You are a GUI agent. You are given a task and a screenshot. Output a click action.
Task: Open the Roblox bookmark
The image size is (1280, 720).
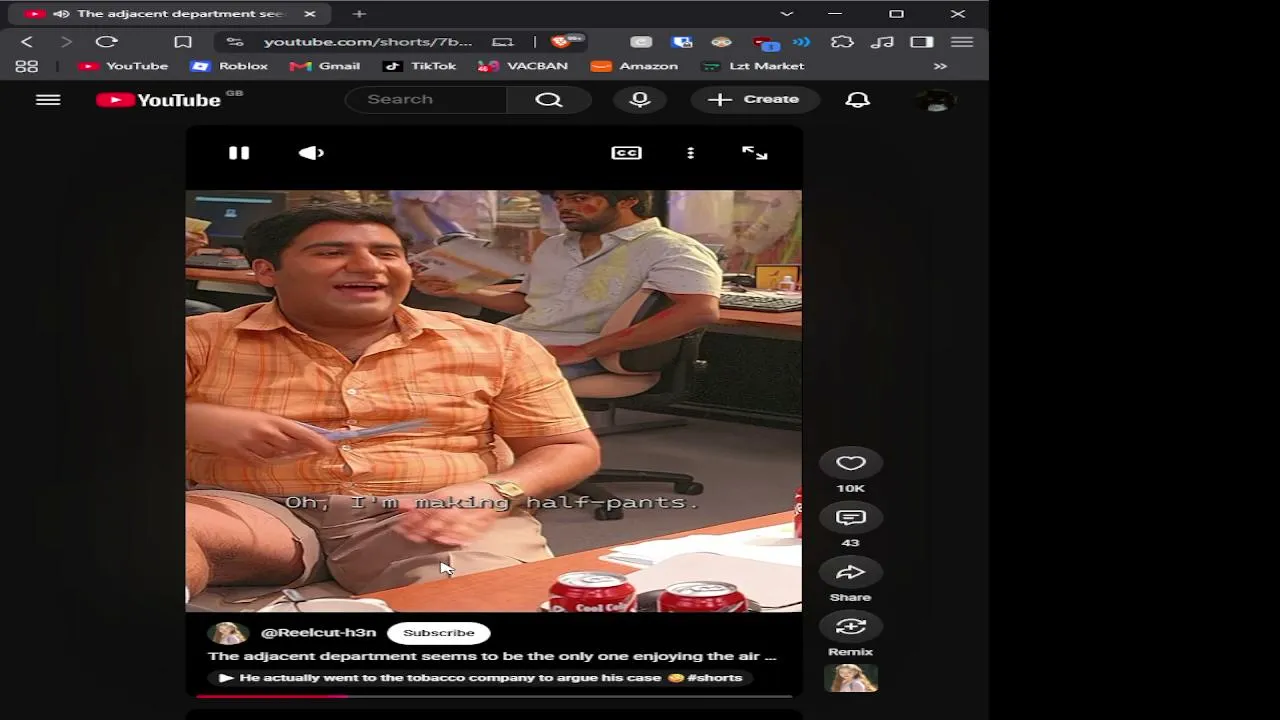pyautogui.click(x=229, y=66)
